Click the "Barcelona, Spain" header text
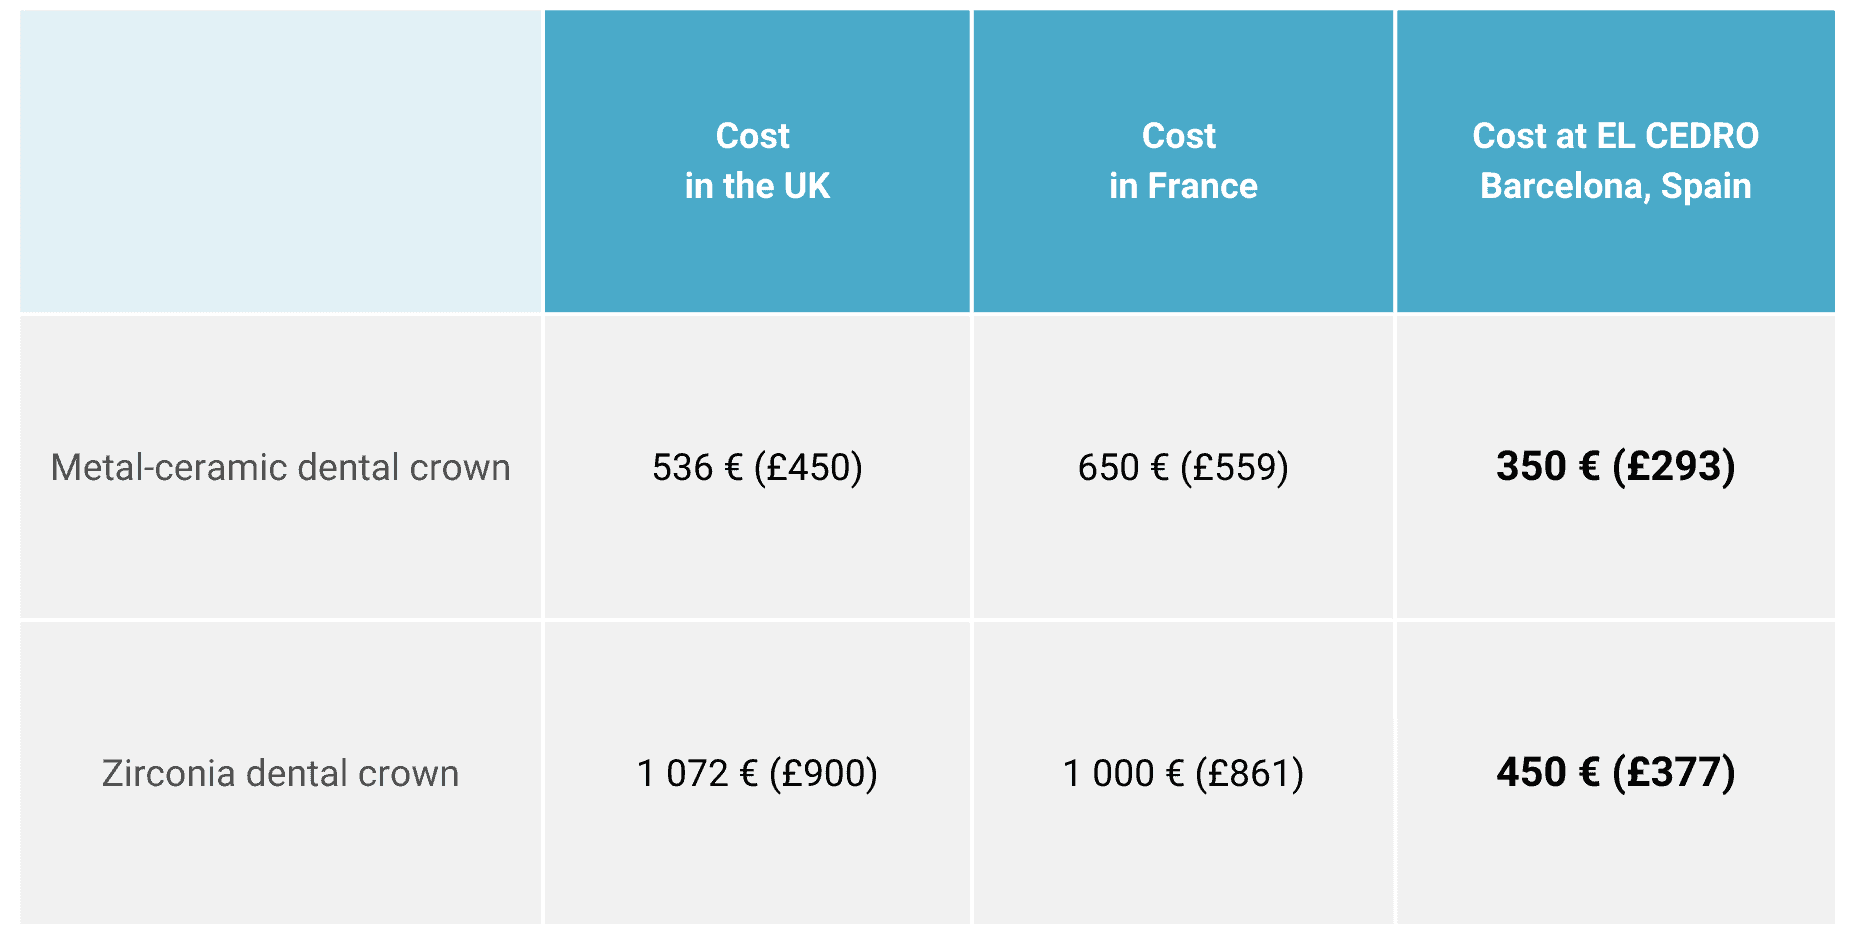 pyautogui.click(x=1615, y=186)
